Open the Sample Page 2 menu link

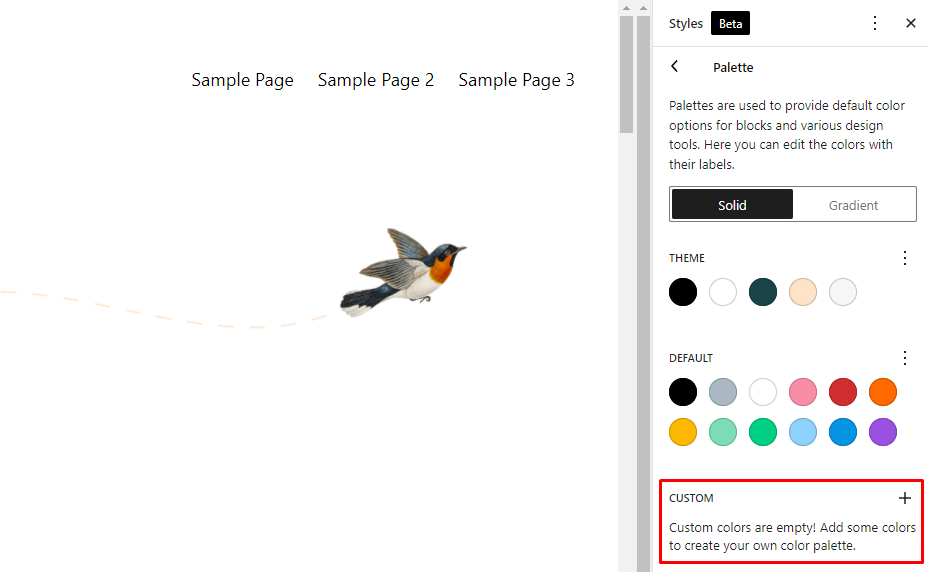[376, 80]
